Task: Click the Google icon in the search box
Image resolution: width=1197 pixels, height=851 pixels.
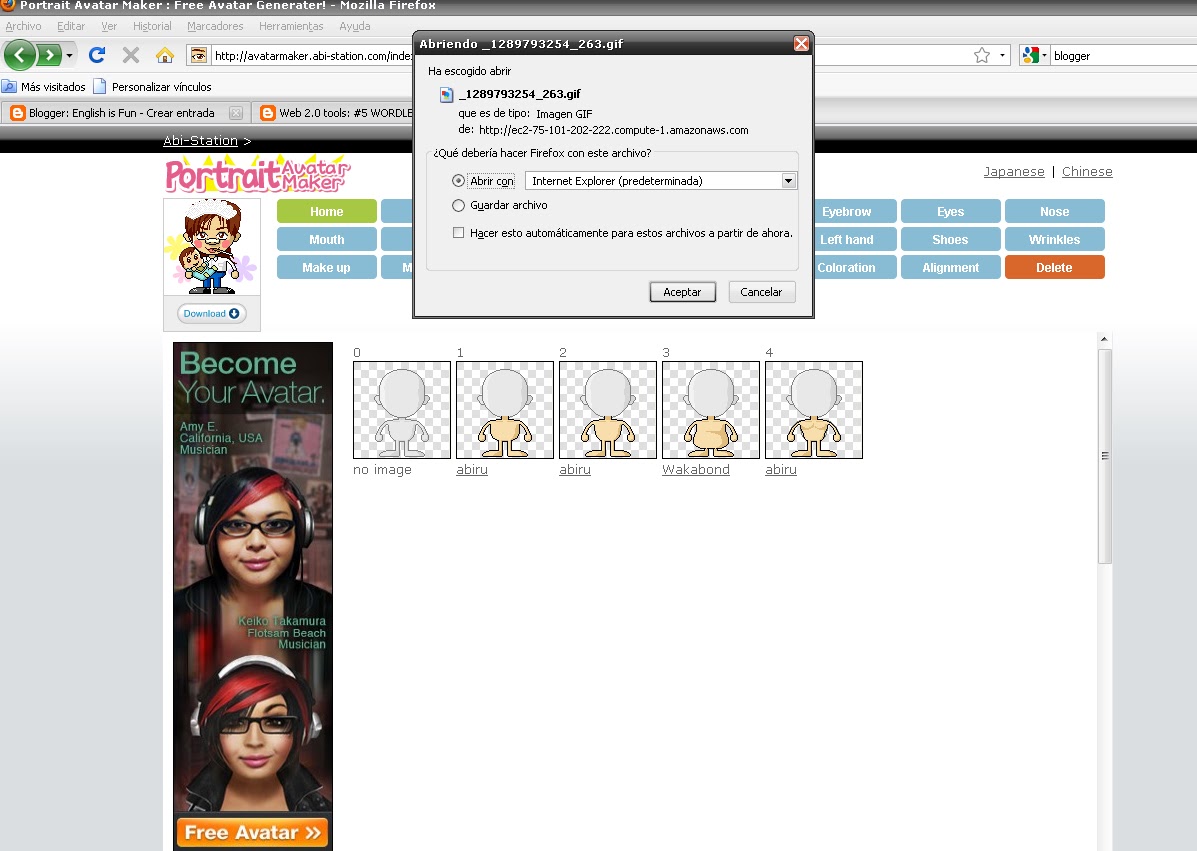Action: coord(1030,56)
